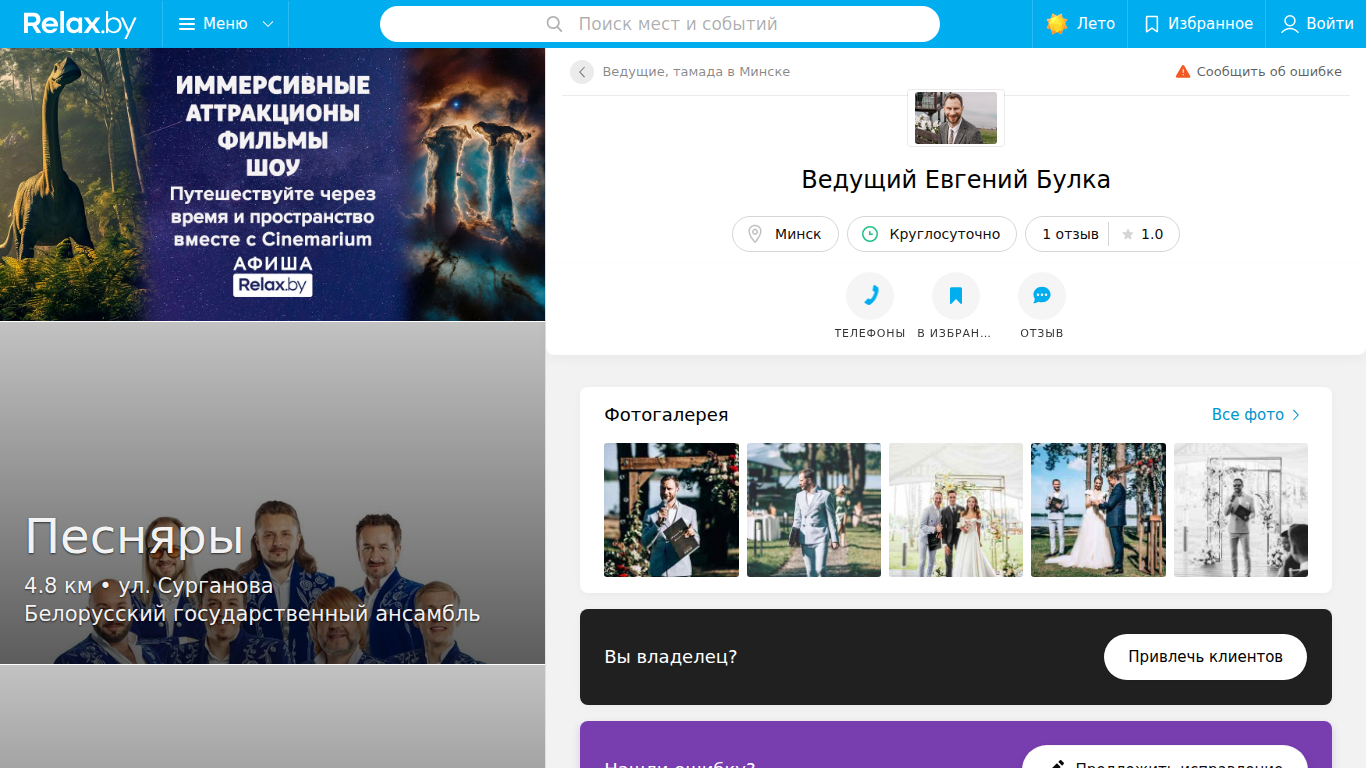Click Привлечь клиентов button
The height and width of the screenshot is (768, 1366).
click(1205, 657)
